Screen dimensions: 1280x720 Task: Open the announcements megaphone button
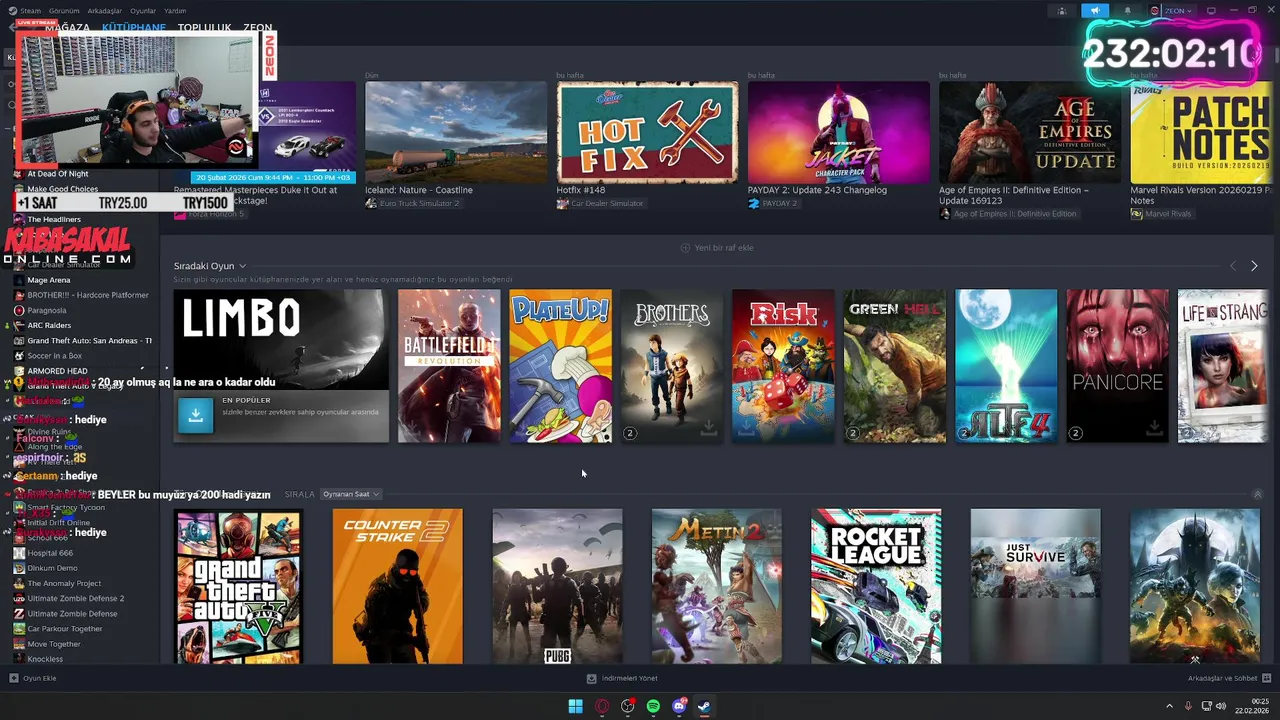click(x=1095, y=11)
